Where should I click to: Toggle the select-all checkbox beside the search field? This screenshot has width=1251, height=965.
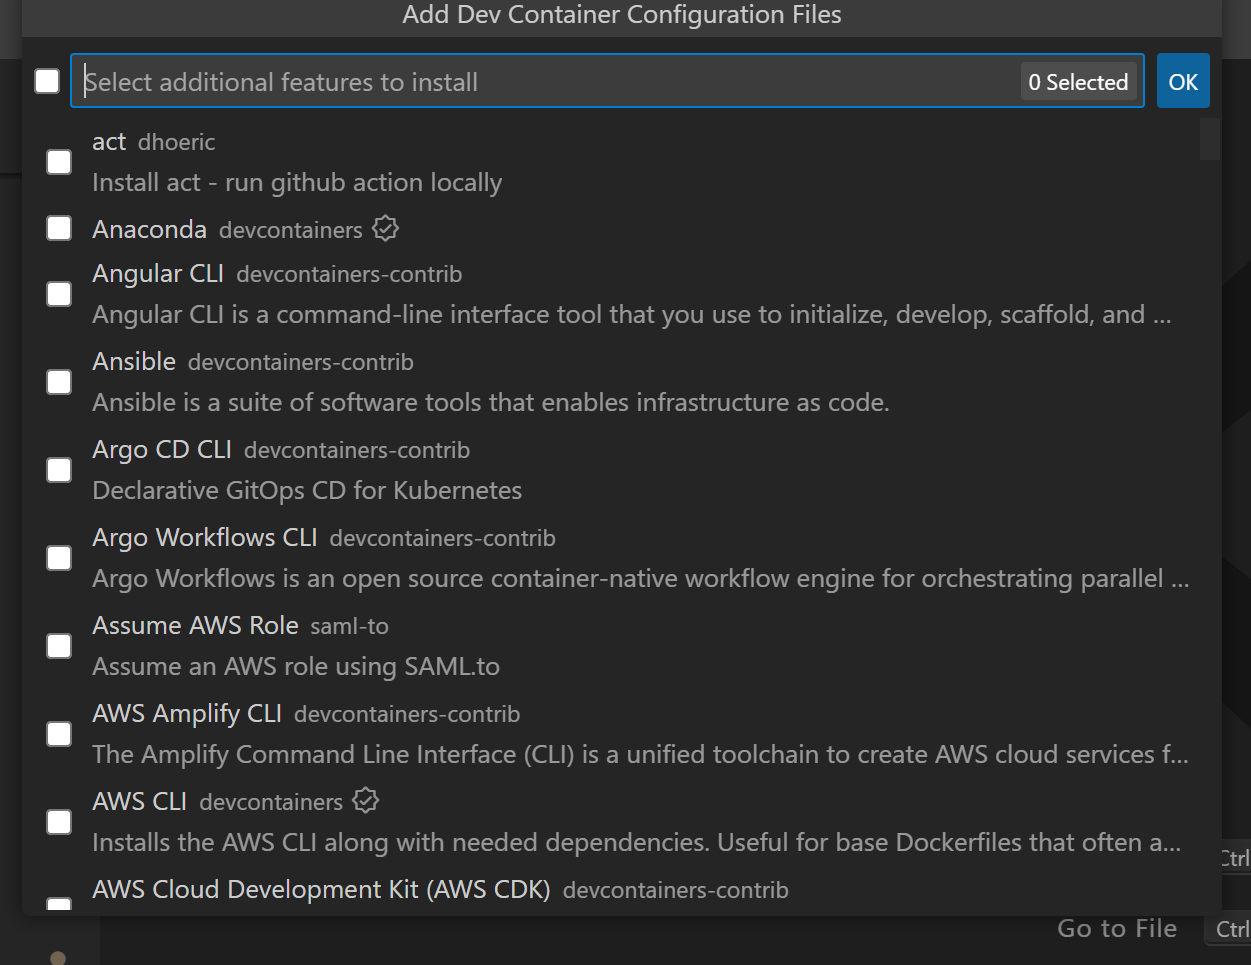46,80
